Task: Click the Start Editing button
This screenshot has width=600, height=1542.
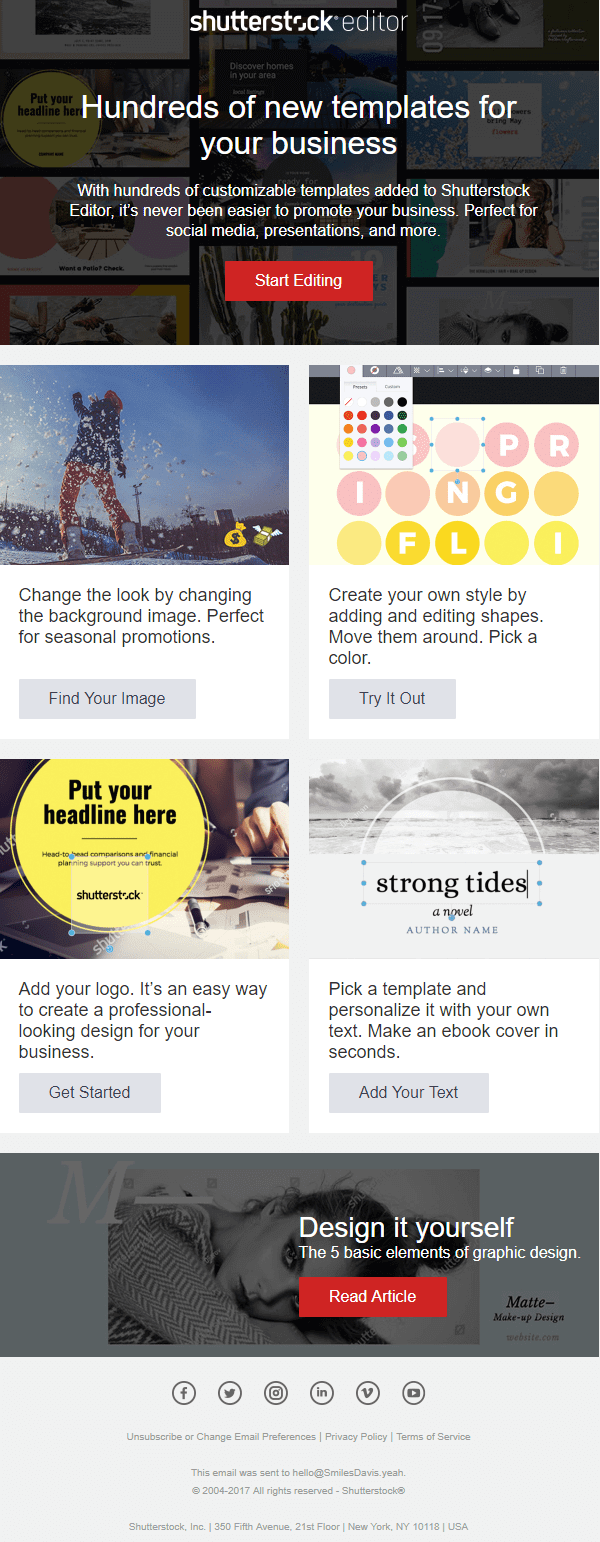Action: 299,281
